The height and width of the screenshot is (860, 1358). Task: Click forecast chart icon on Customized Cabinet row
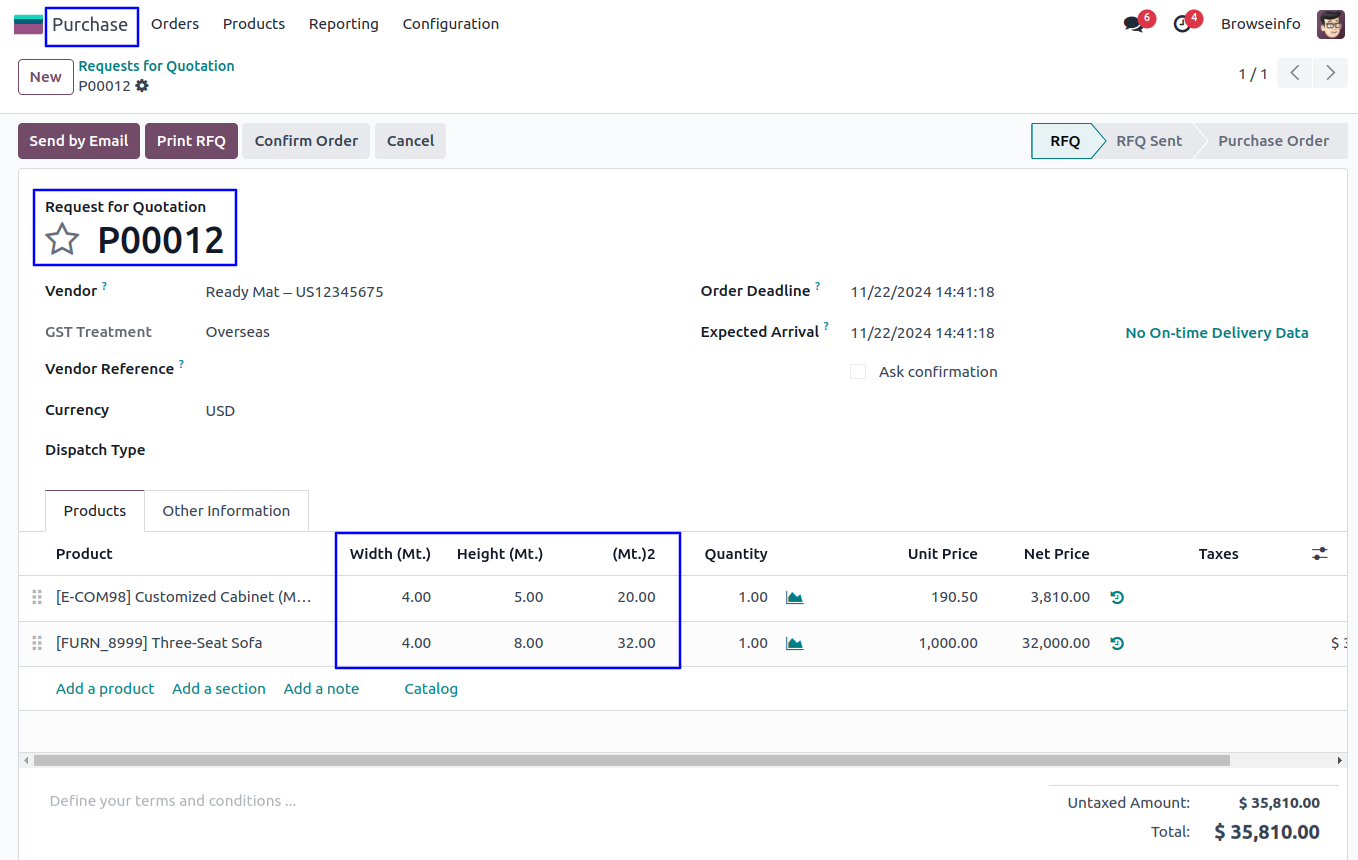(794, 598)
